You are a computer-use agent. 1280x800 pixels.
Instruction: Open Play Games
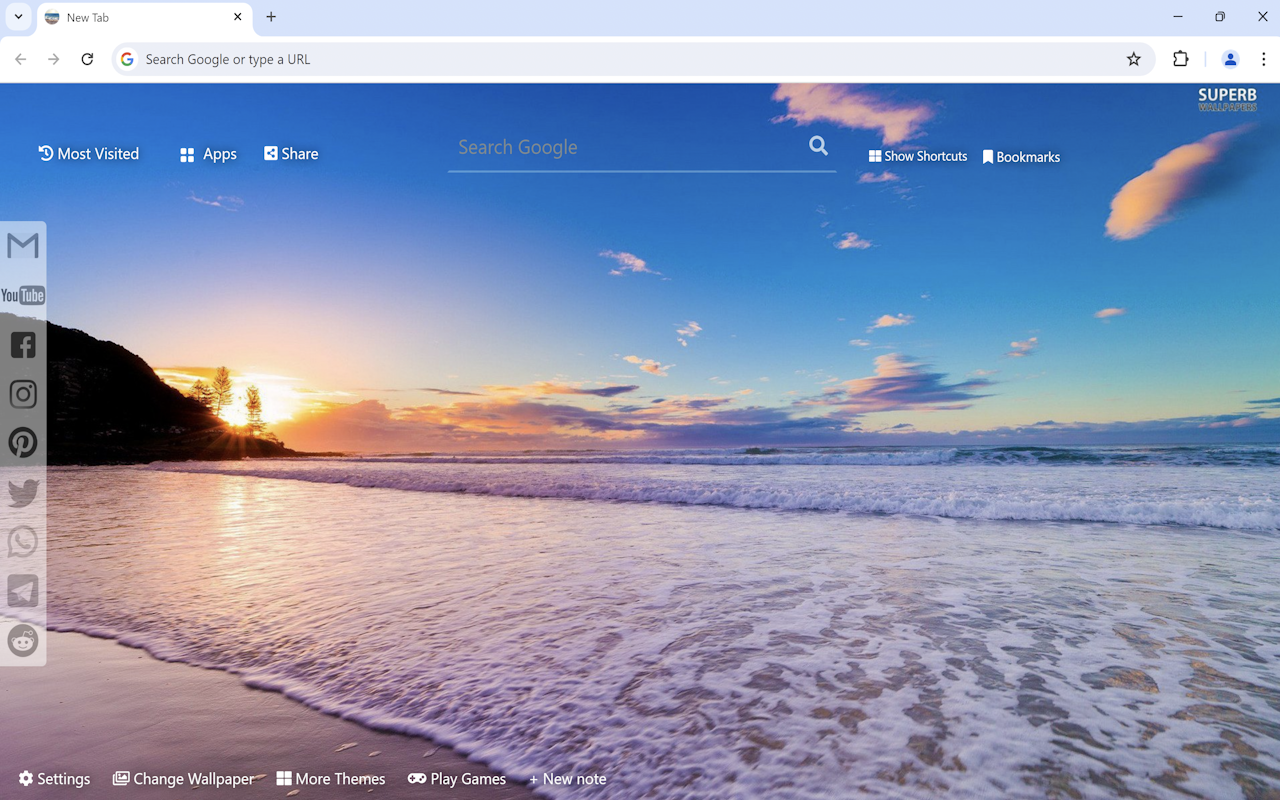[457, 779]
